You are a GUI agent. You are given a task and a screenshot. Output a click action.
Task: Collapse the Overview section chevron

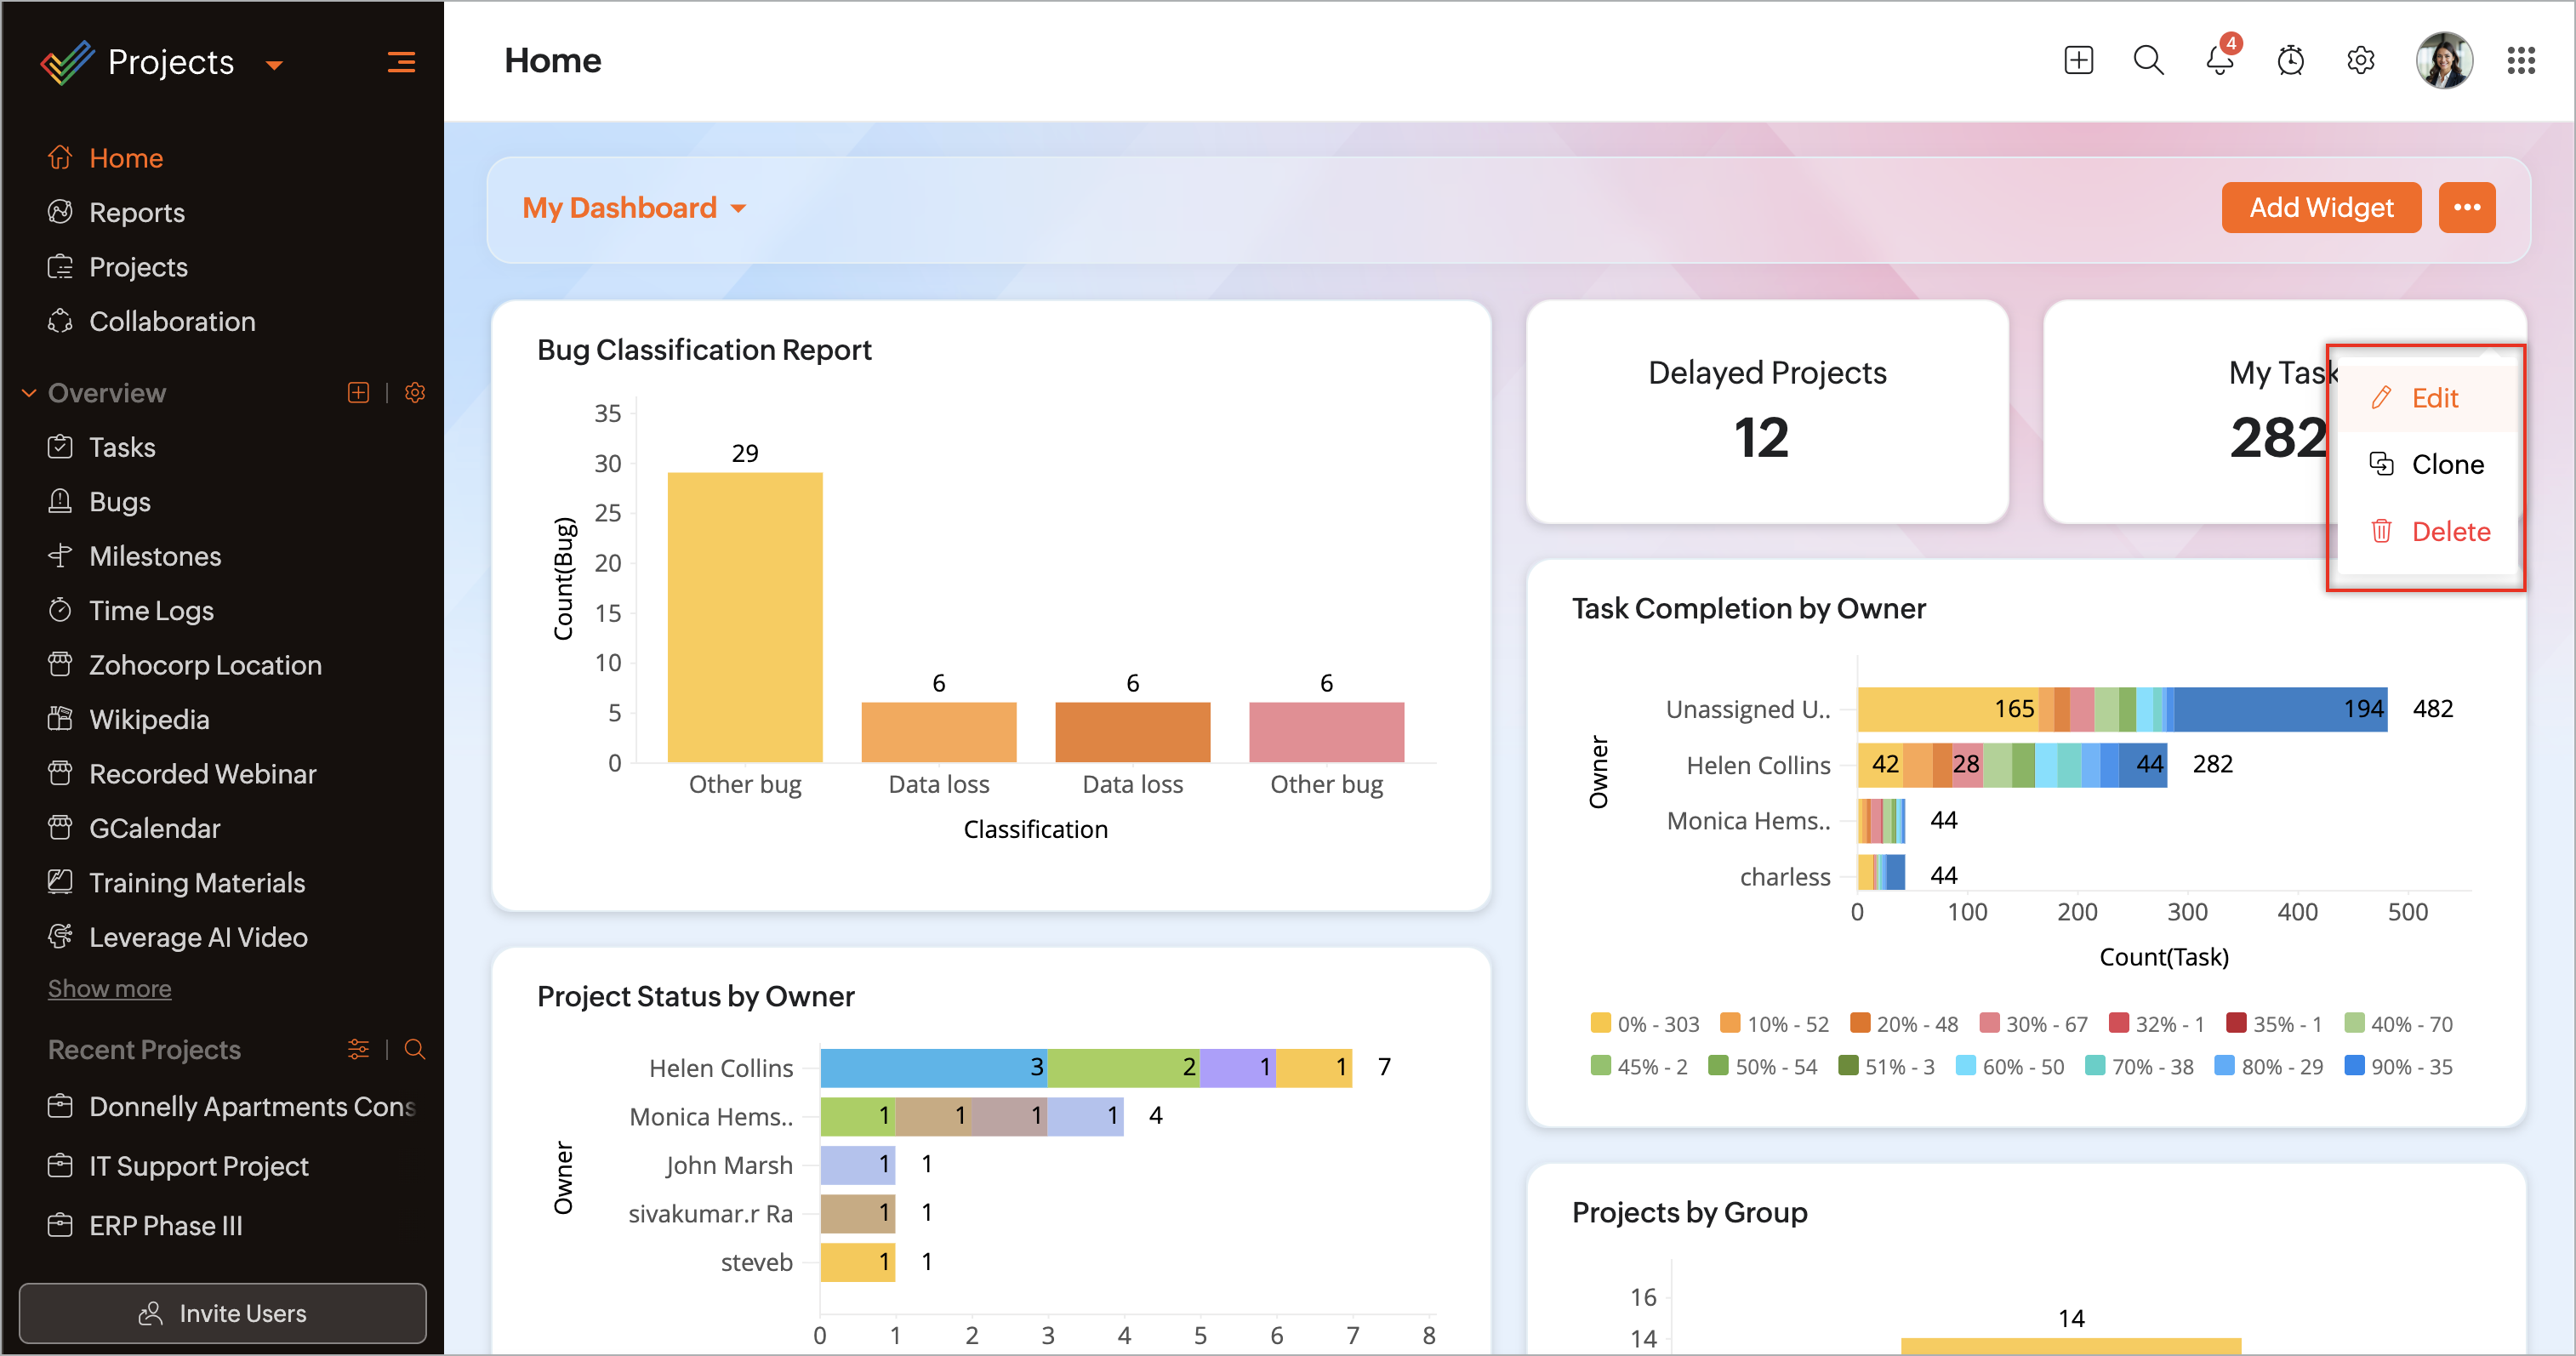(x=29, y=393)
